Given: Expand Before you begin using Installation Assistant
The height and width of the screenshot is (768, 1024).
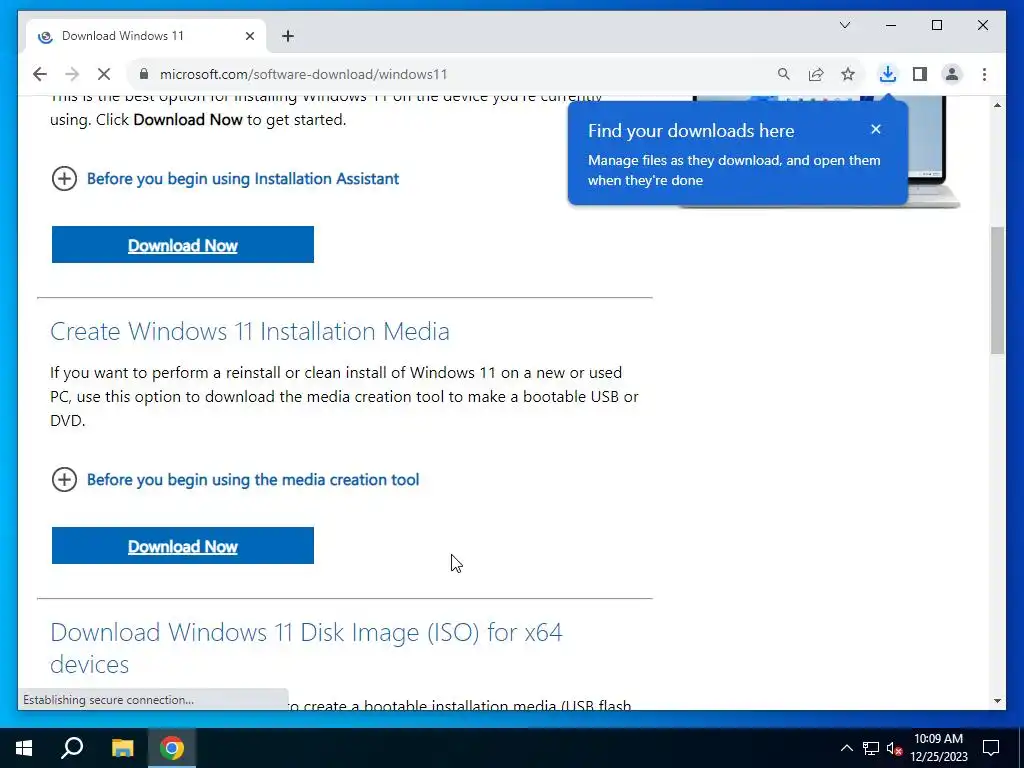Looking at the screenshot, I should [x=225, y=179].
